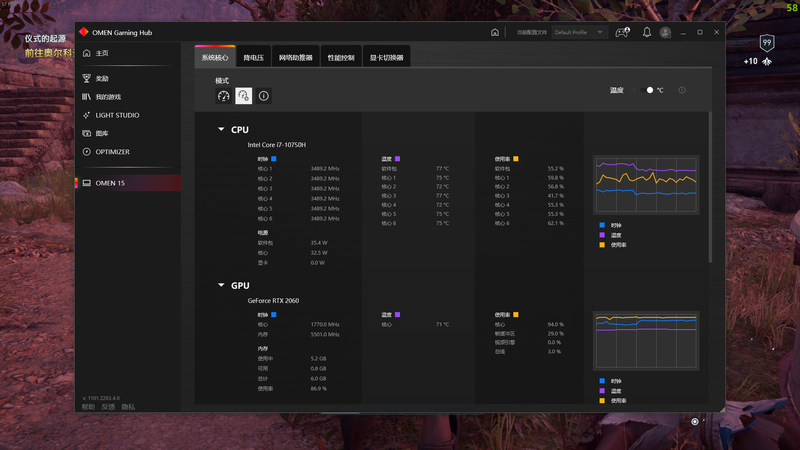Toggle temperature unit switch to °F
Image resolution: width=800 pixels, height=450 pixels.
pyautogui.click(x=645, y=90)
